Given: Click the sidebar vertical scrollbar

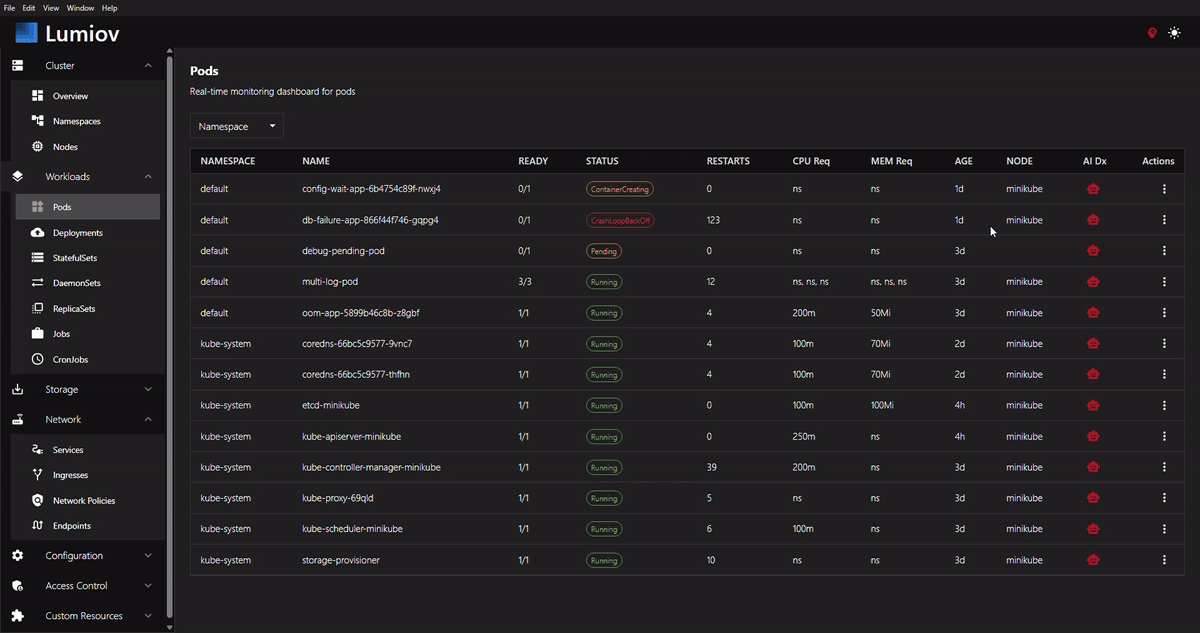Looking at the screenshot, I should click(168, 335).
